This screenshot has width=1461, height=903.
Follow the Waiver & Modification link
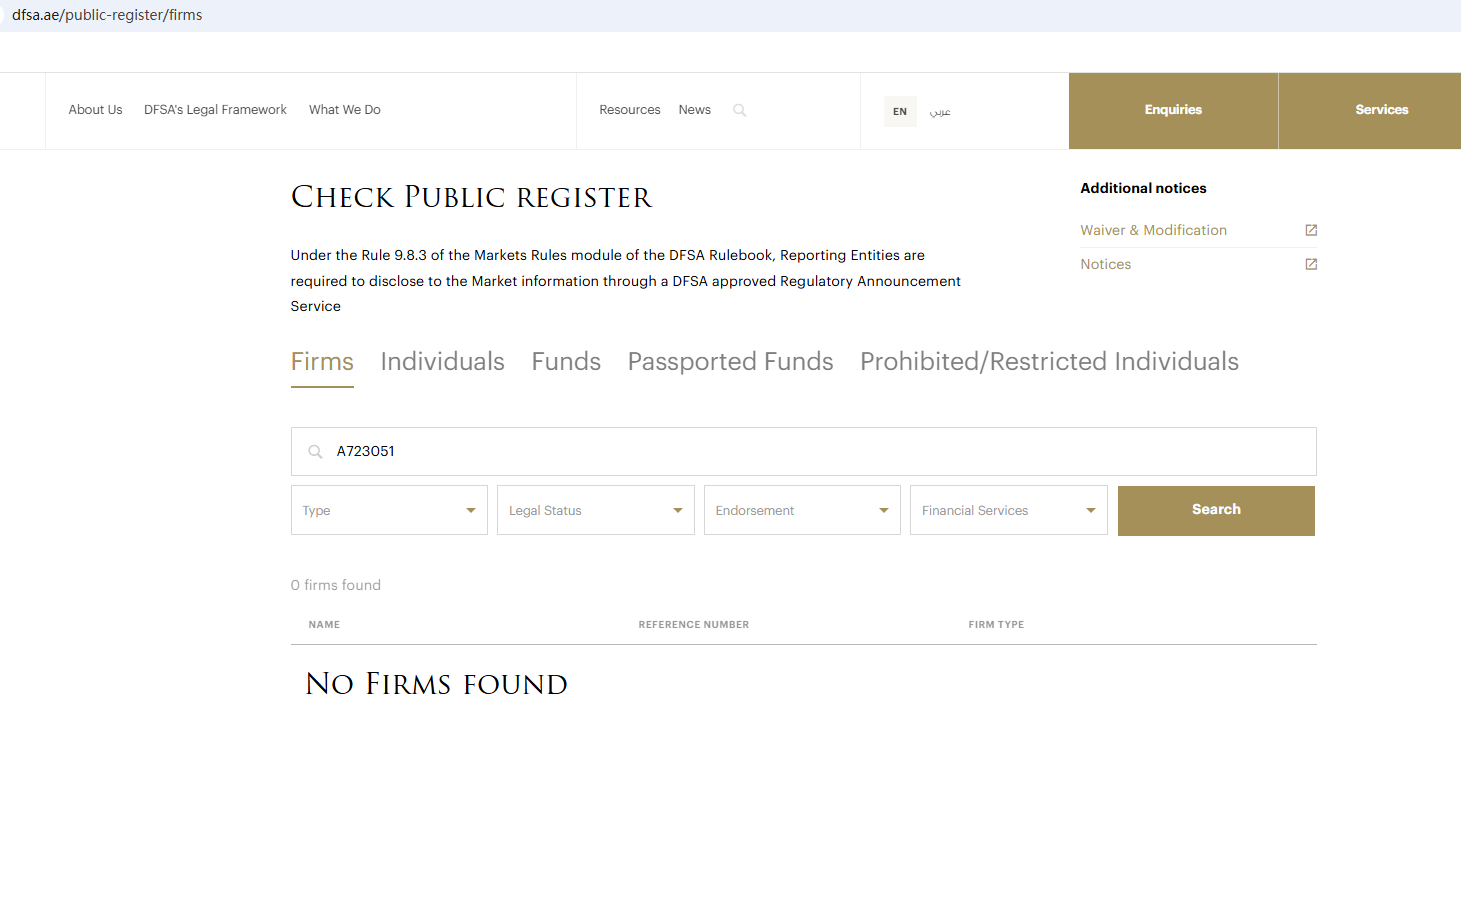pos(1153,230)
